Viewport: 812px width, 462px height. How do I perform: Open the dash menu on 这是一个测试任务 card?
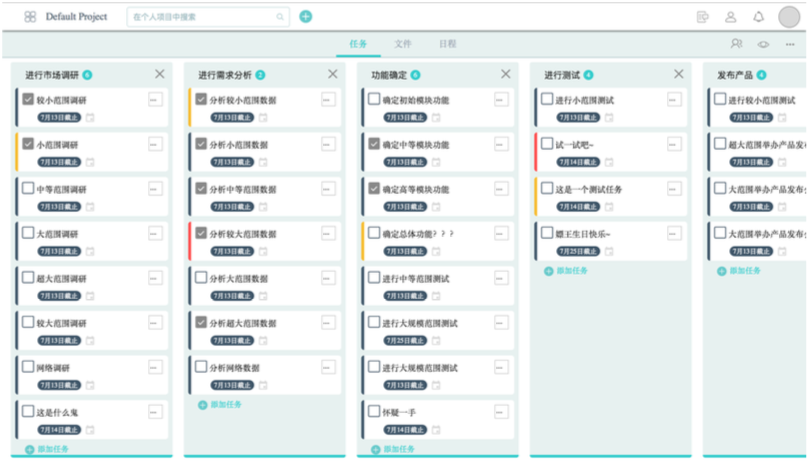click(x=674, y=189)
